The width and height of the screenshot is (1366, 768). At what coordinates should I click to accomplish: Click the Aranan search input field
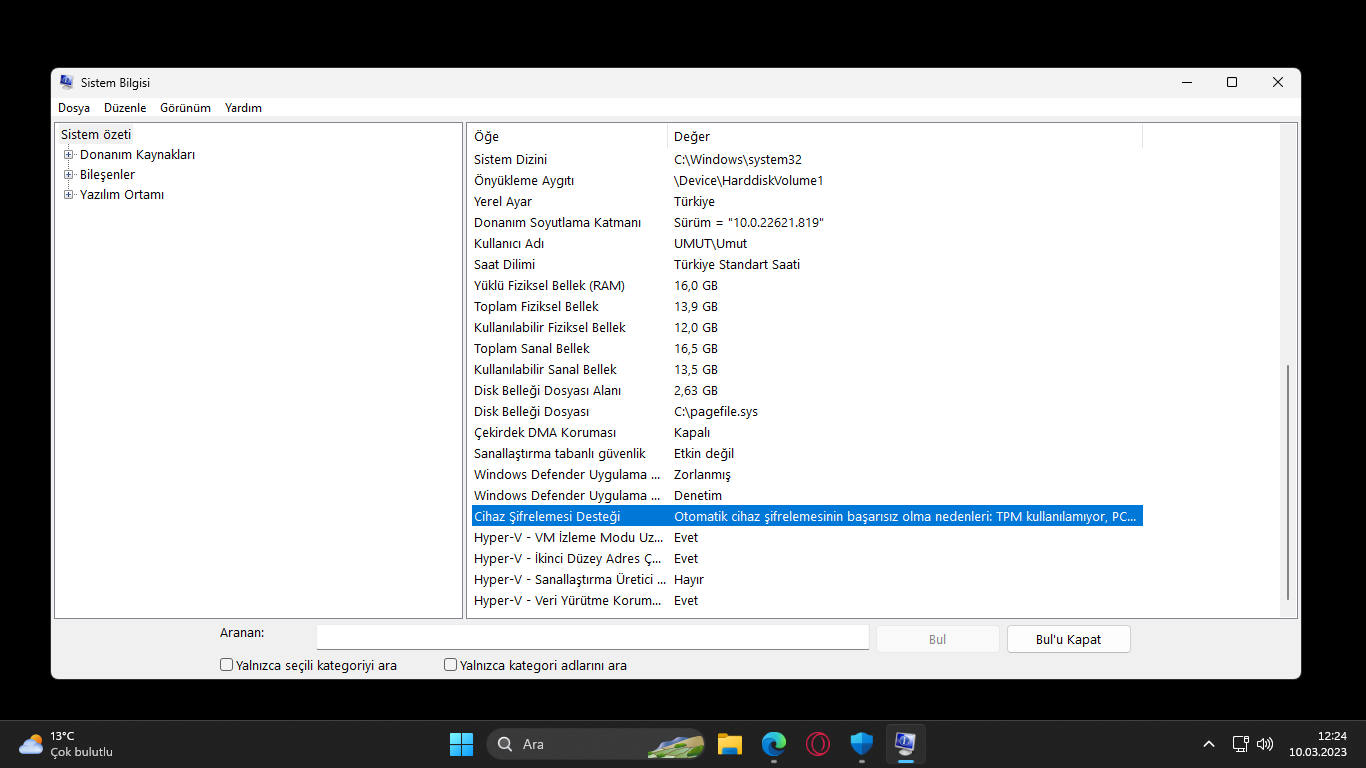click(x=593, y=637)
